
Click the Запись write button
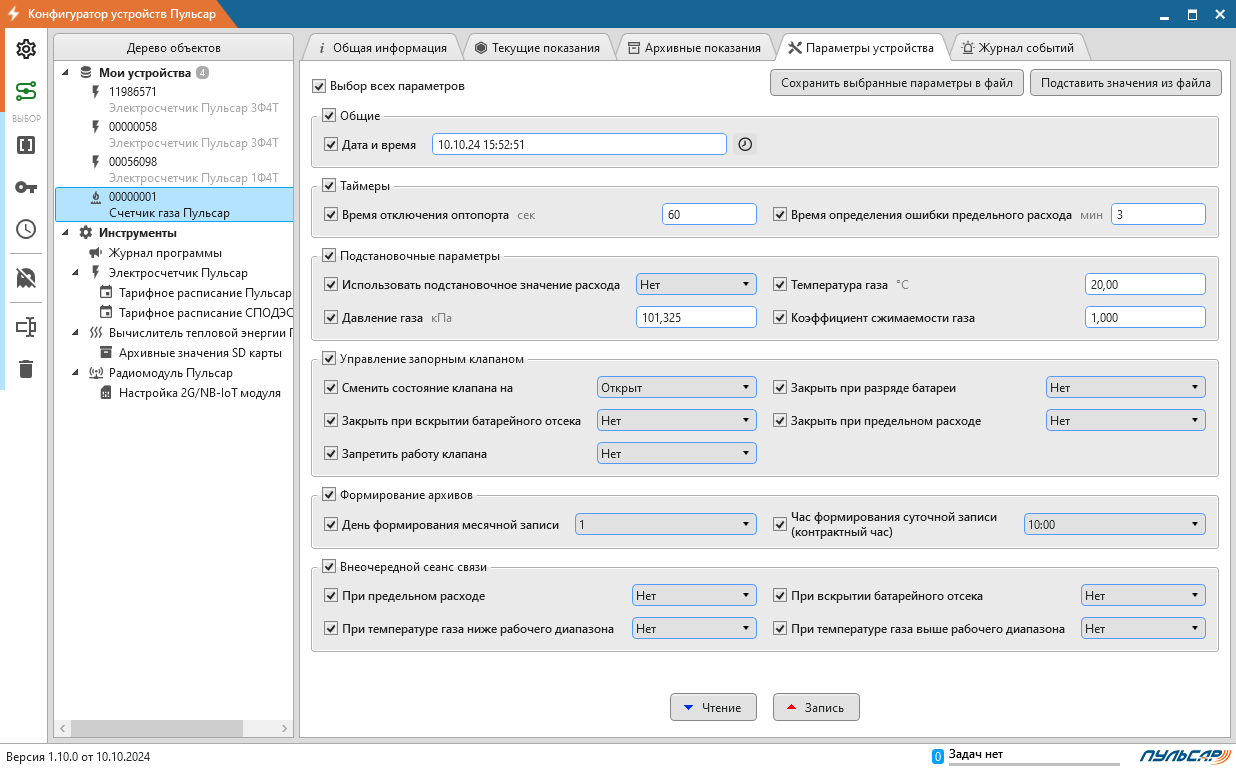816,707
